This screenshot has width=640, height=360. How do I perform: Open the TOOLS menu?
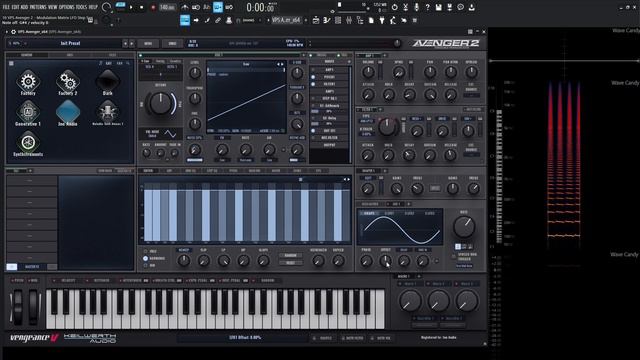coord(82,7)
